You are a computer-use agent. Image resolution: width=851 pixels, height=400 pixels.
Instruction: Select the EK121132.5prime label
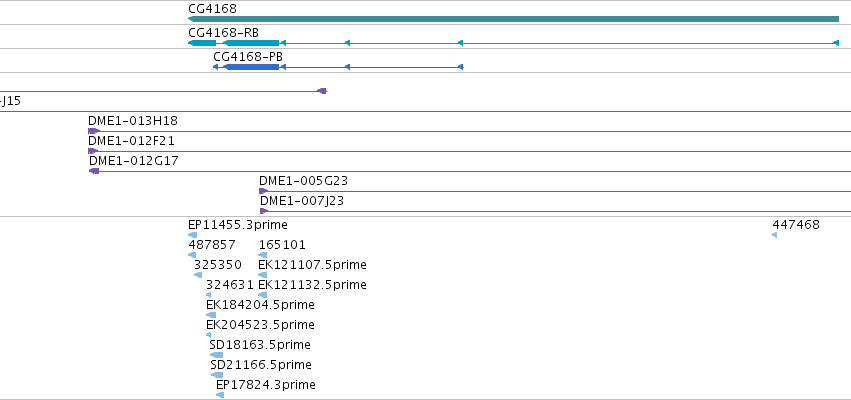(312, 285)
